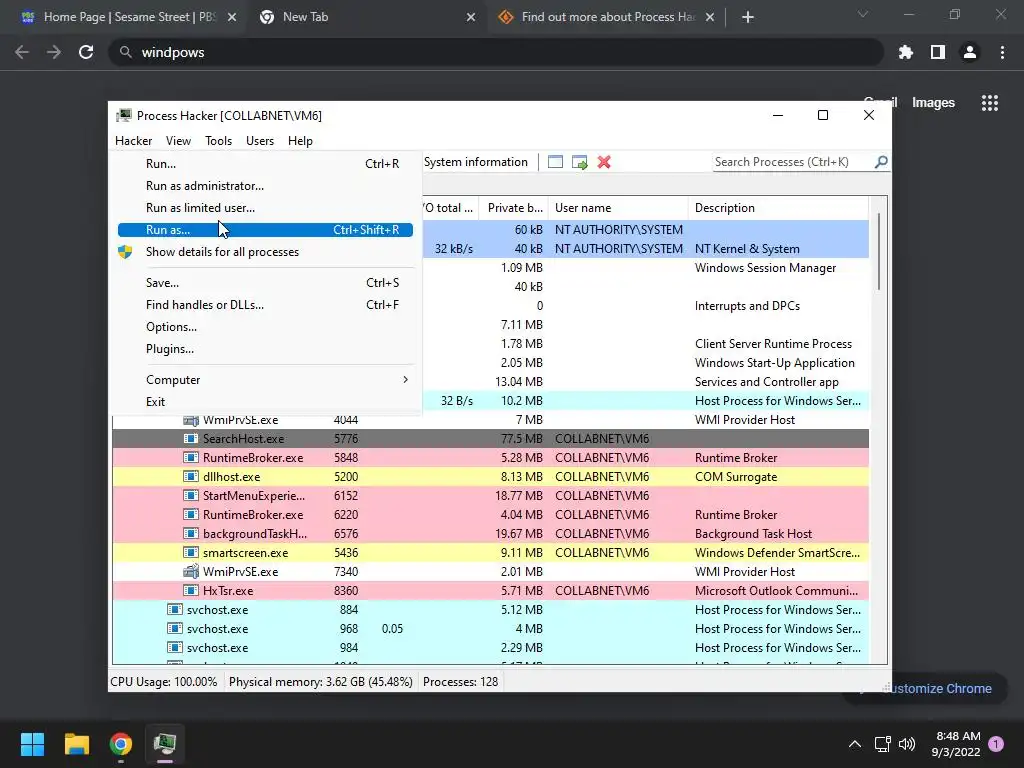Click the Search Processes input field
Viewport: 1024px width, 768px height.
point(793,162)
